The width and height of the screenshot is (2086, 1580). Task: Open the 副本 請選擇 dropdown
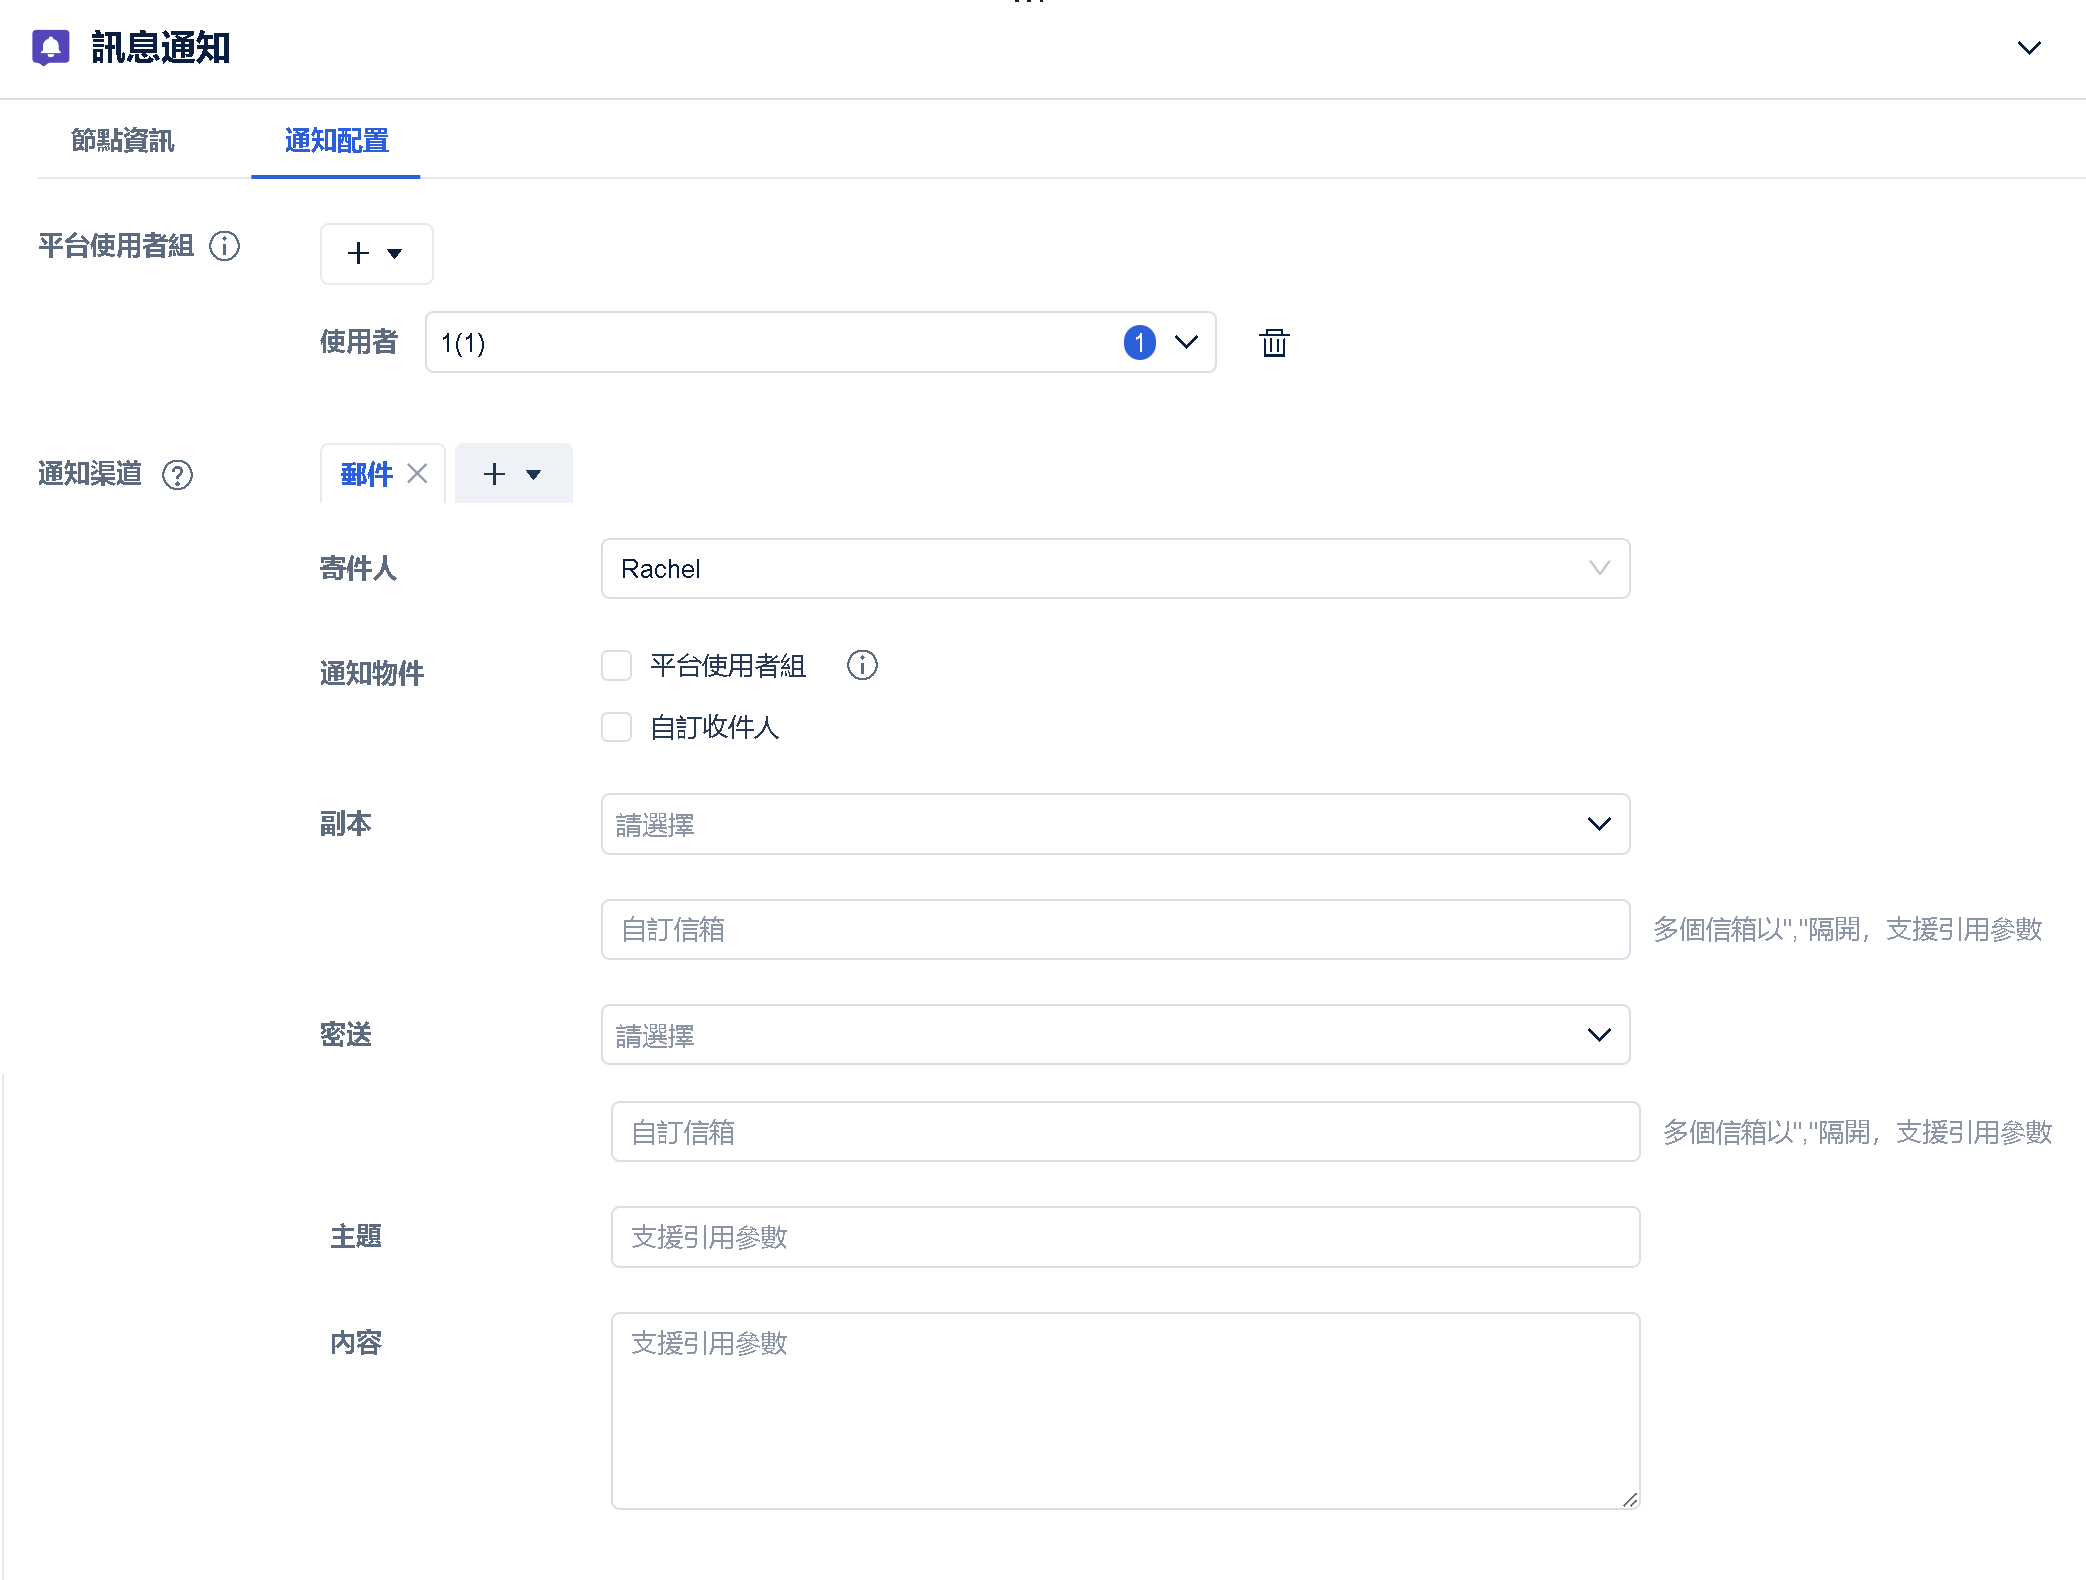[x=1114, y=824]
